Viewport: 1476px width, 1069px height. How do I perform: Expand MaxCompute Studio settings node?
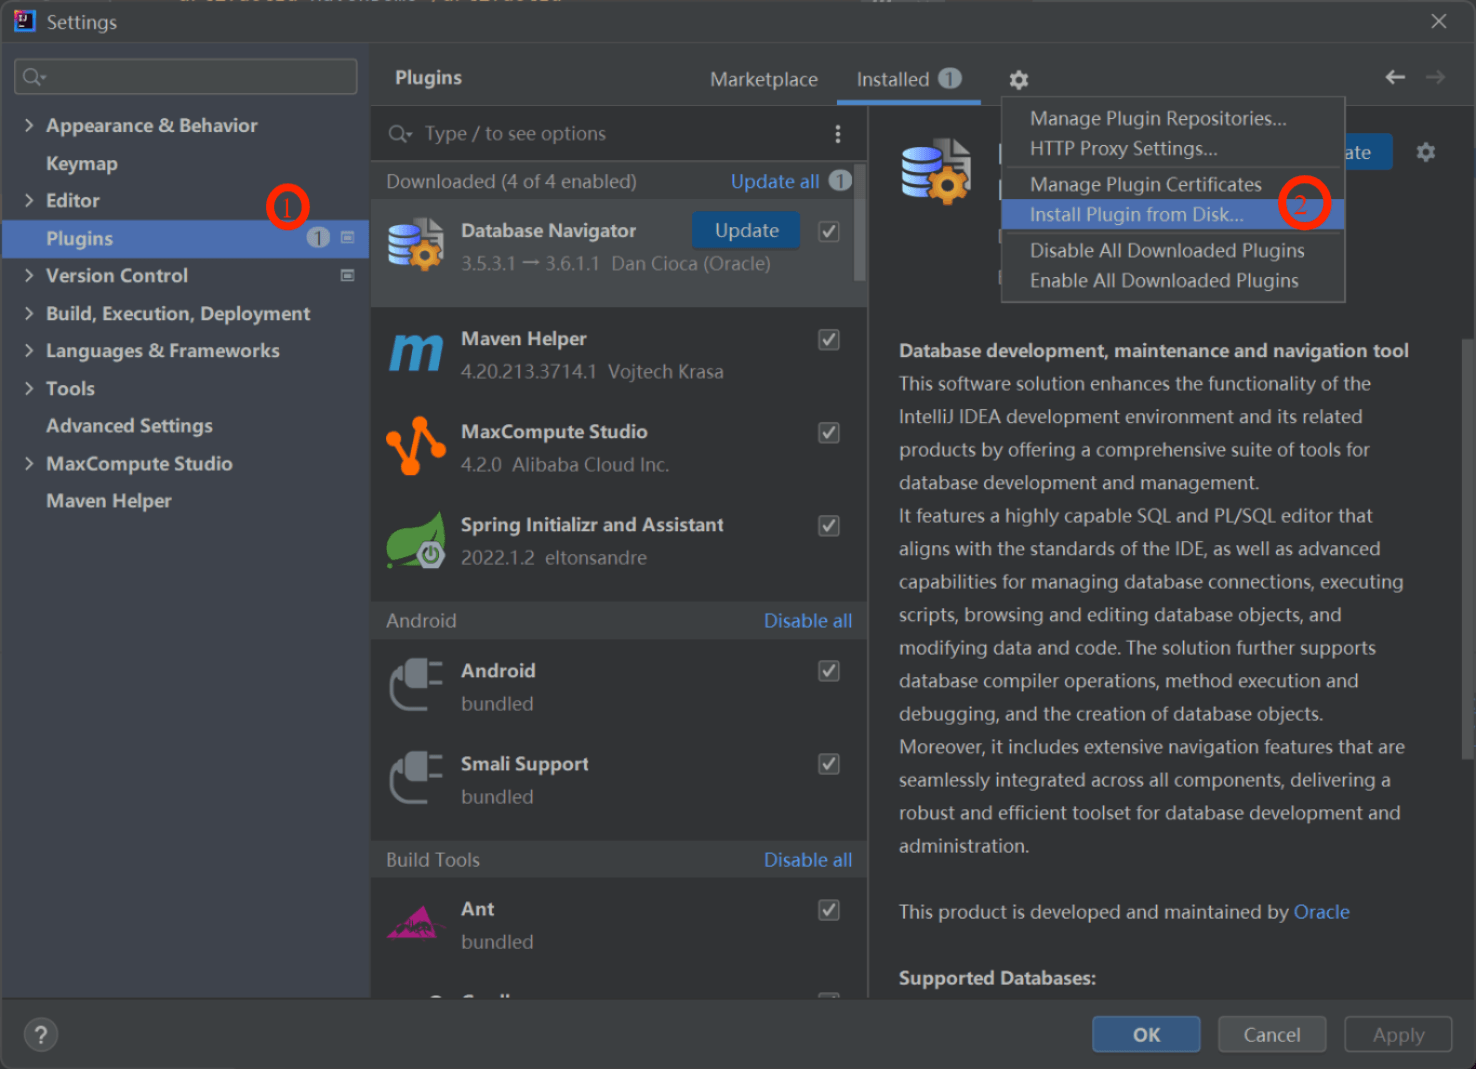pos(28,463)
